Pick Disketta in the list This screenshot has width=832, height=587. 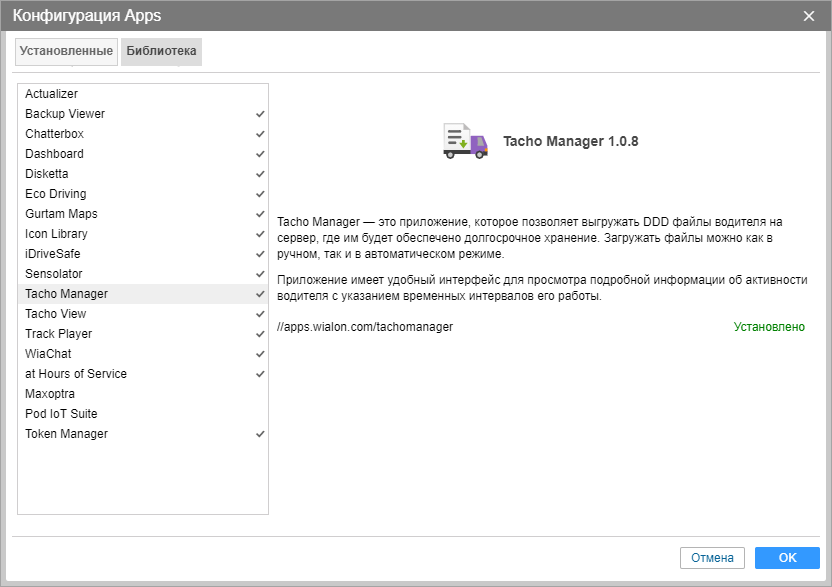tap(143, 174)
